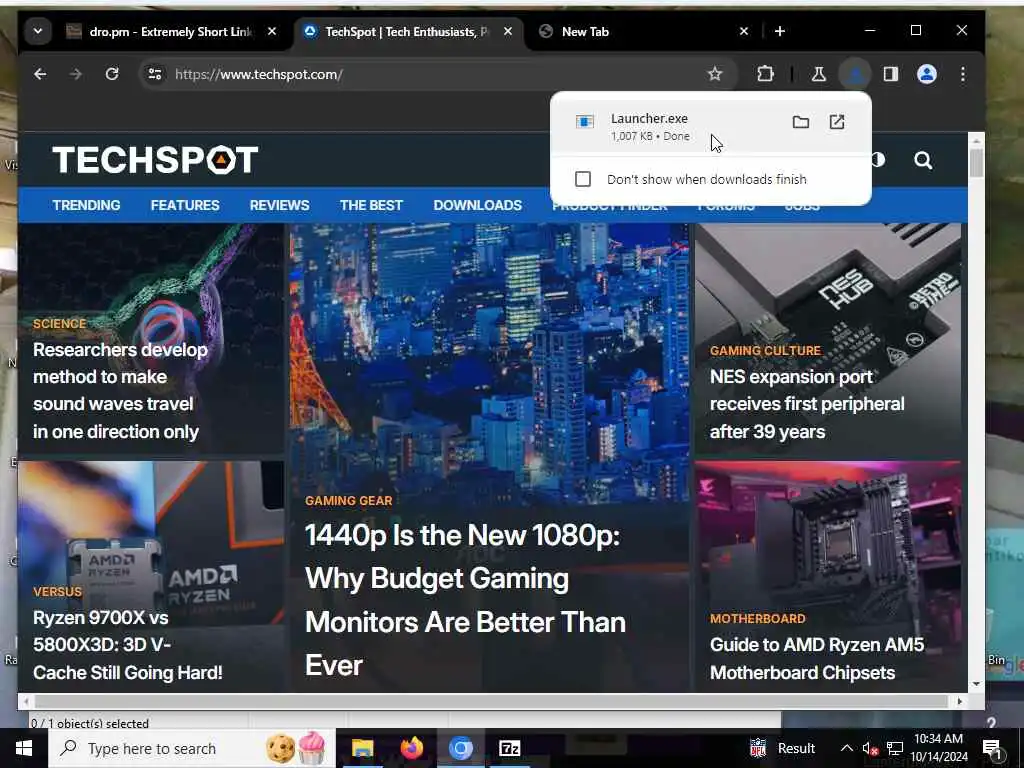Close the New Tab tab
This screenshot has height=768, width=1024.
tap(744, 31)
